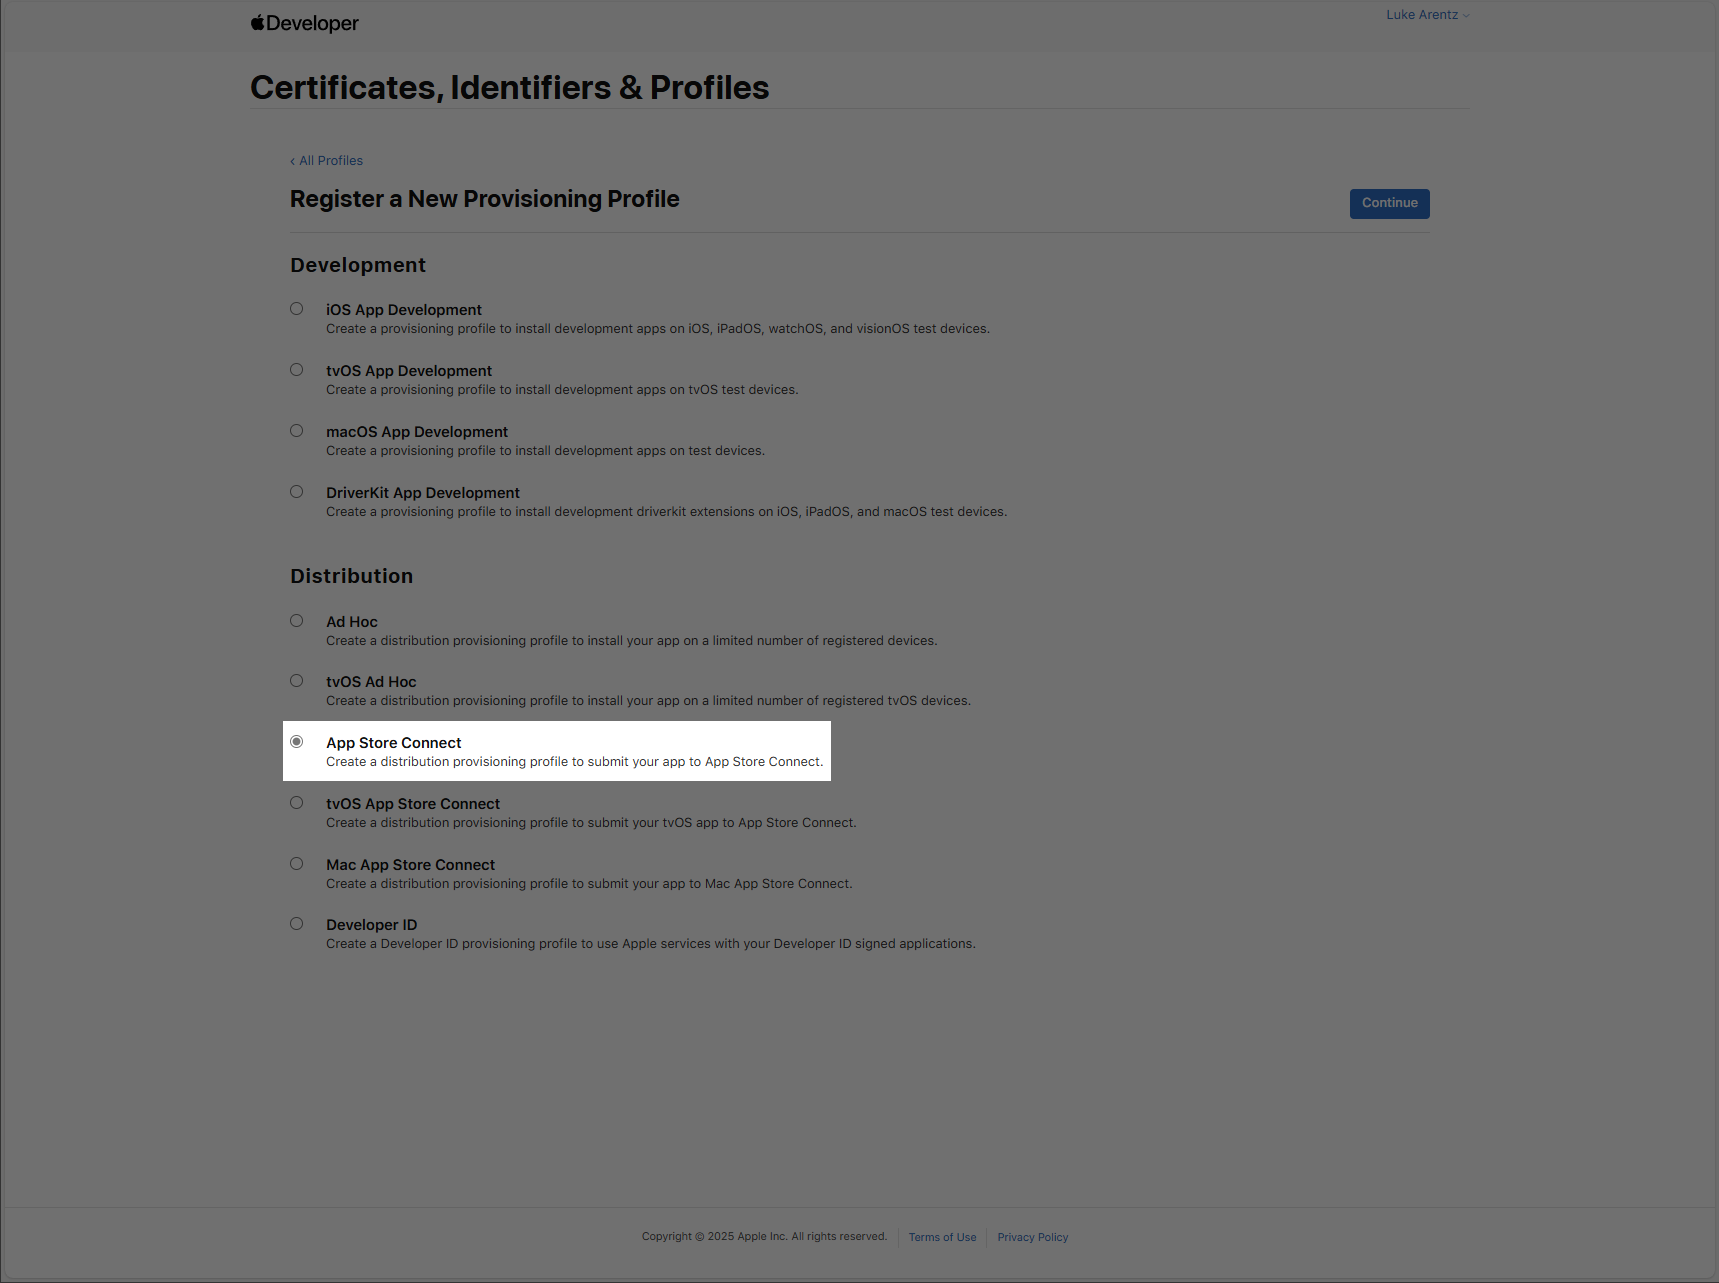Go back via All Profiles link
The image size is (1719, 1283).
click(x=326, y=161)
